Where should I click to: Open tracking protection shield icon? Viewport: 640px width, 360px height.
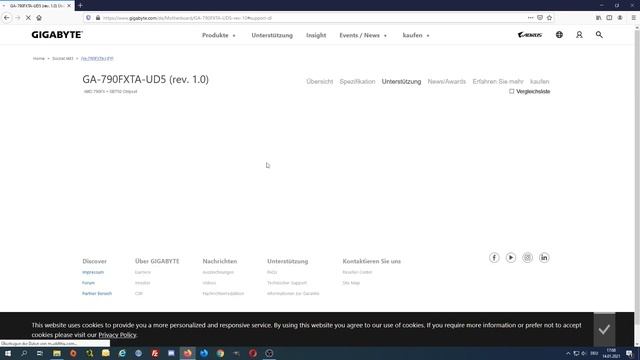click(88, 18)
